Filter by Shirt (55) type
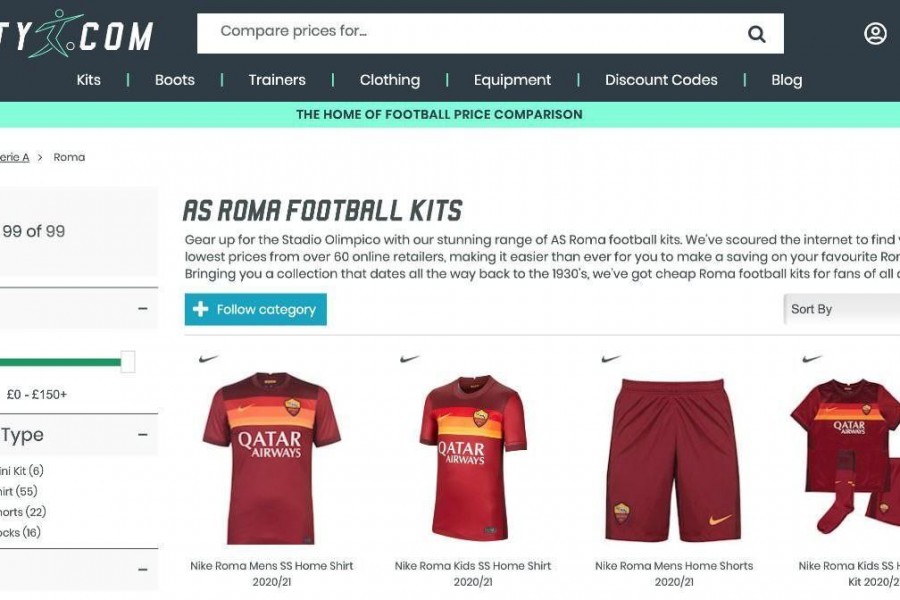Image resolution: width=900 pixels, height=600 pixels. [x=18, y=491]
